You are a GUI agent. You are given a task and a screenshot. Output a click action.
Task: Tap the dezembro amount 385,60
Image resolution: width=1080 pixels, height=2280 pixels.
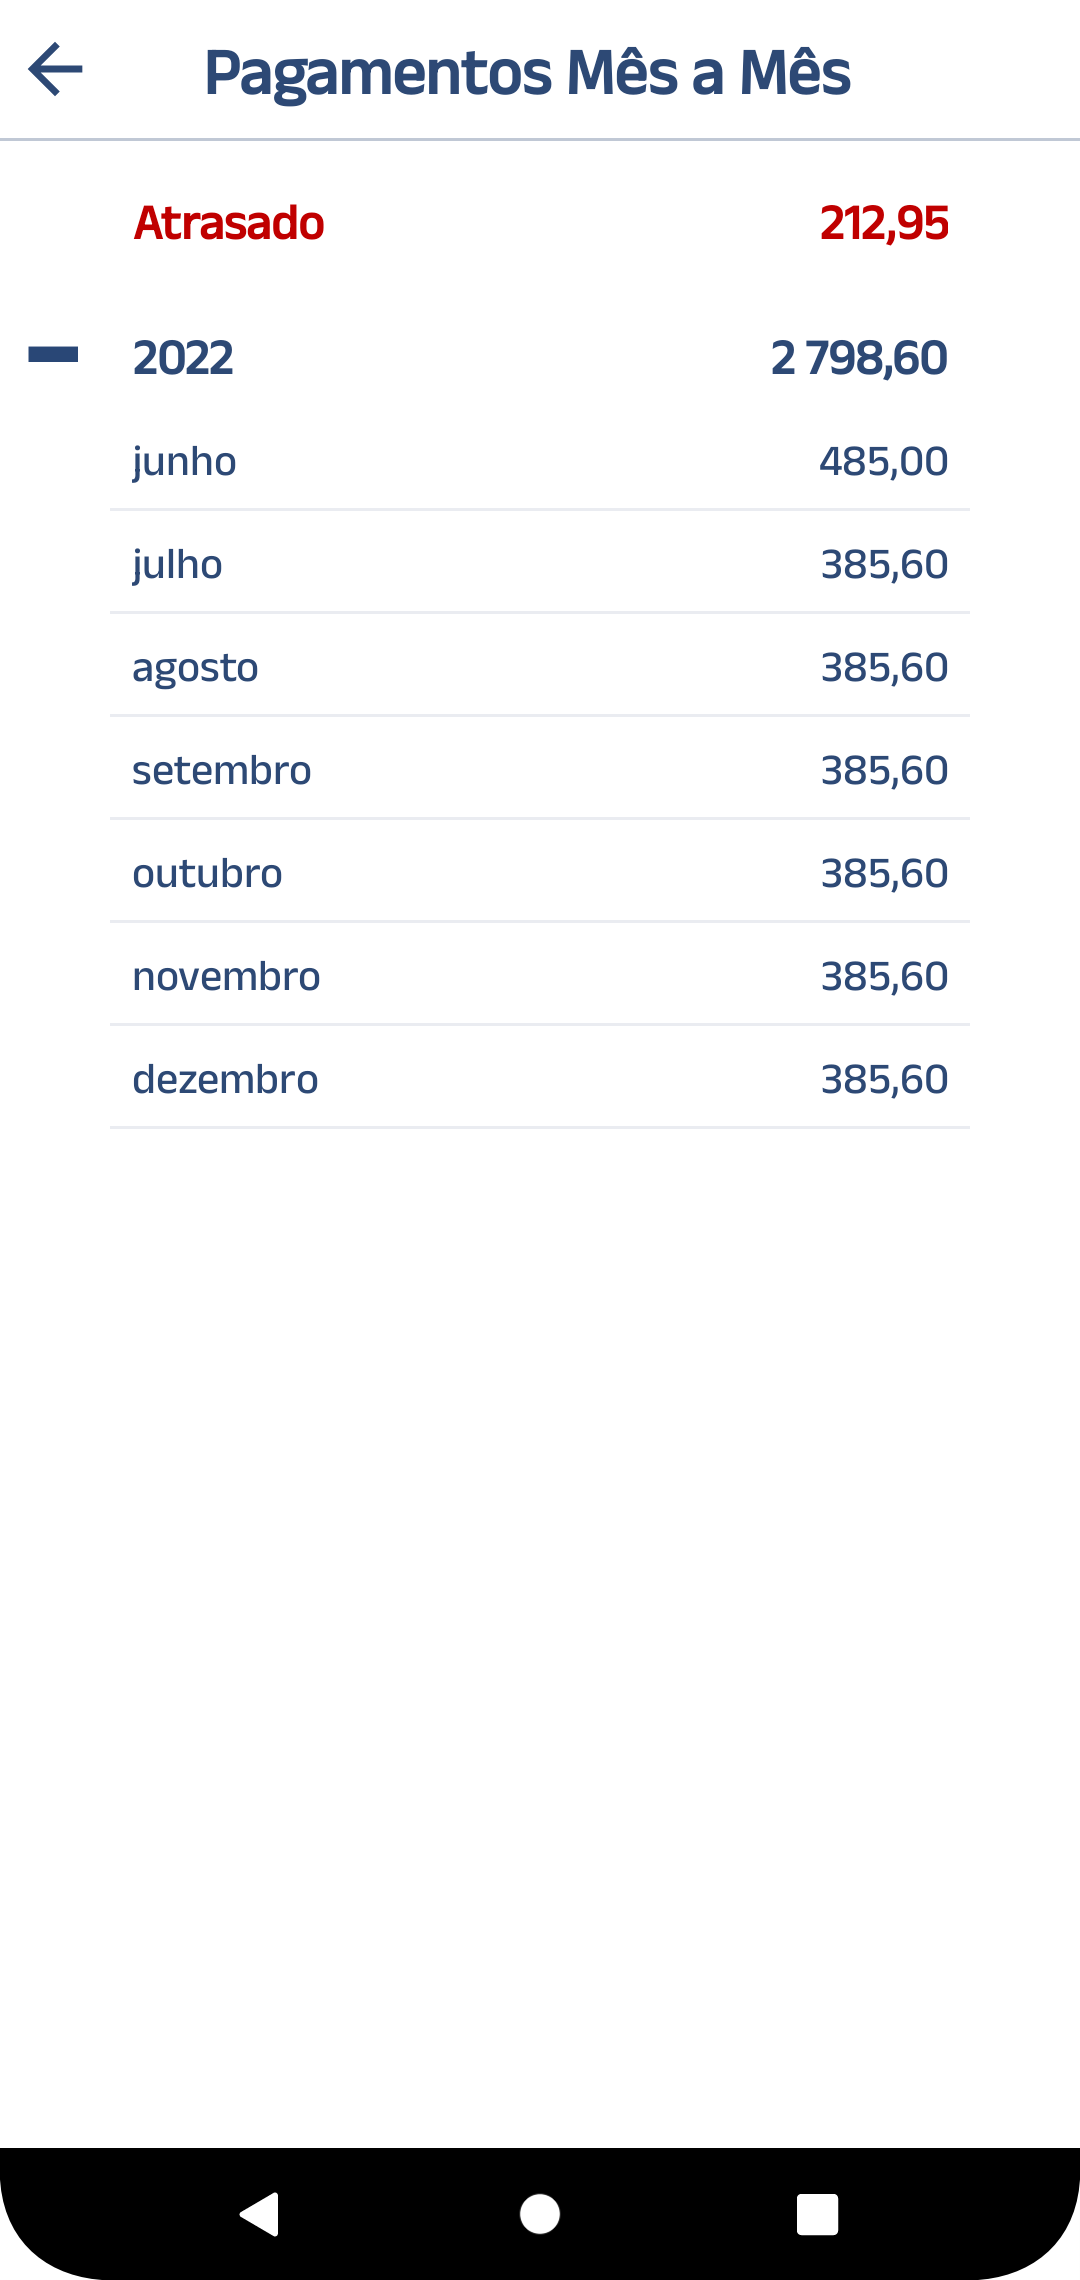[x=884, y=1080]
